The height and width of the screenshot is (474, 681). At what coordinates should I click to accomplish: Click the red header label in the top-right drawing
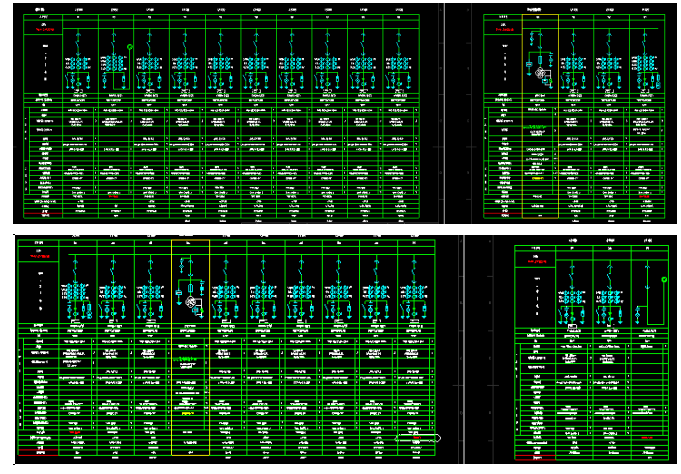coord(505,30)
